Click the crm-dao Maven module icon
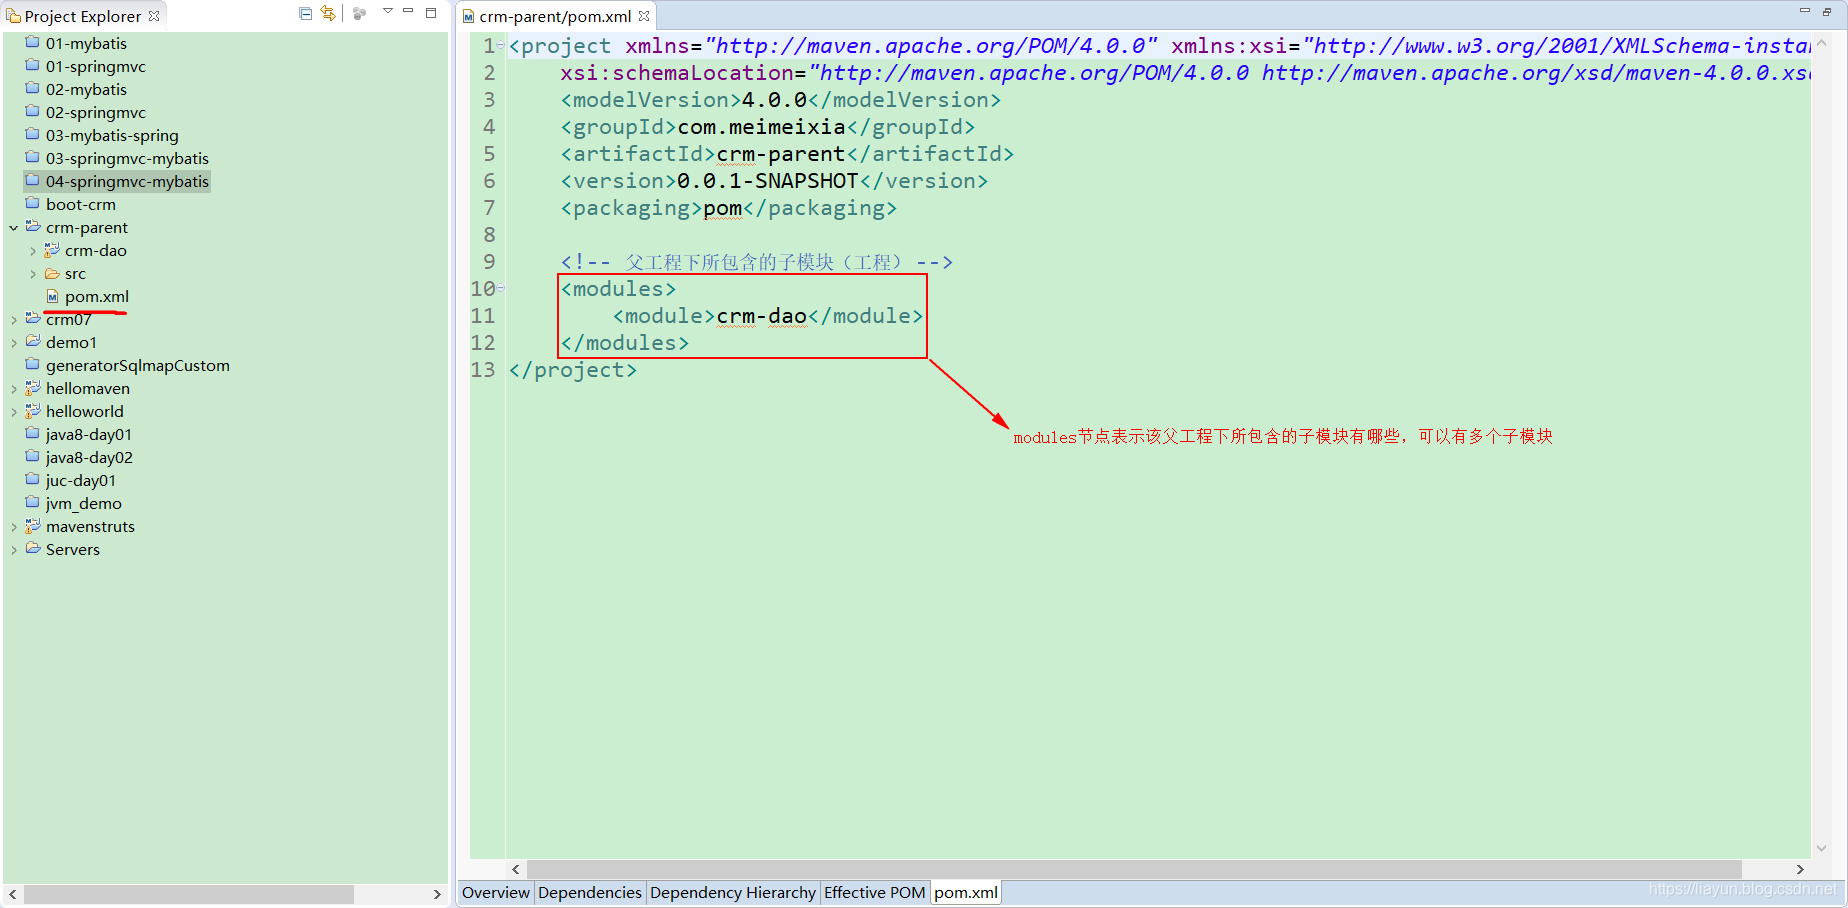1848x908 pixels. click(52, 250)
